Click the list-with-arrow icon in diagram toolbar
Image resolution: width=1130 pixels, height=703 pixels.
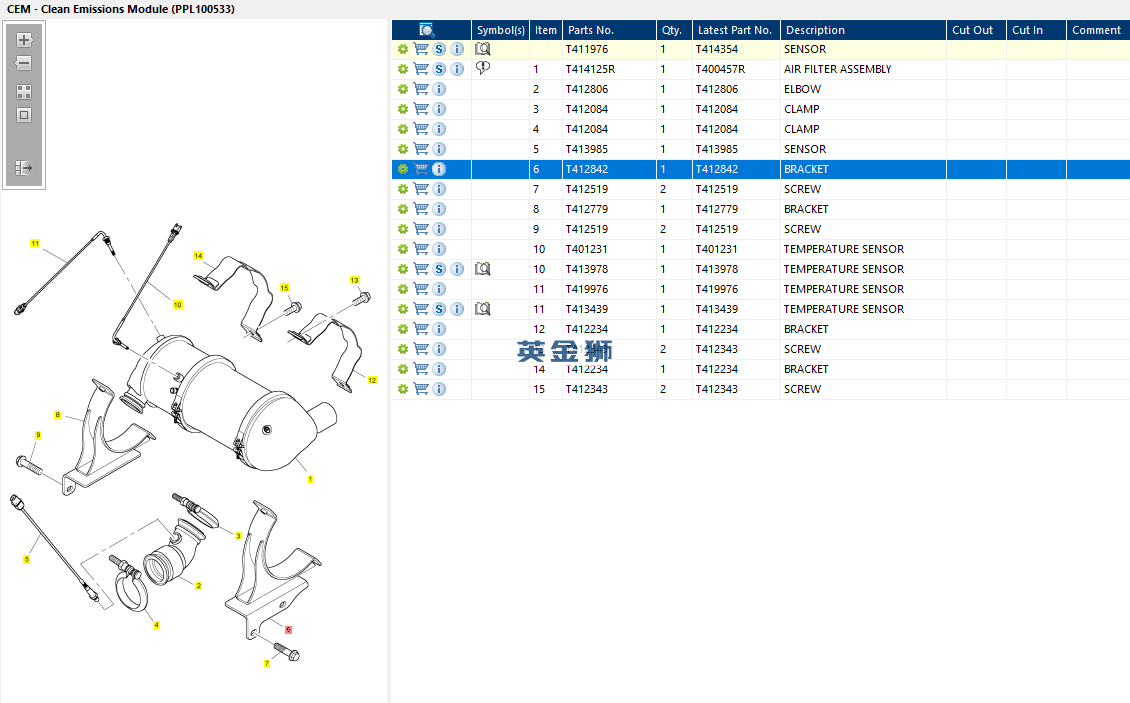point(24,168)
